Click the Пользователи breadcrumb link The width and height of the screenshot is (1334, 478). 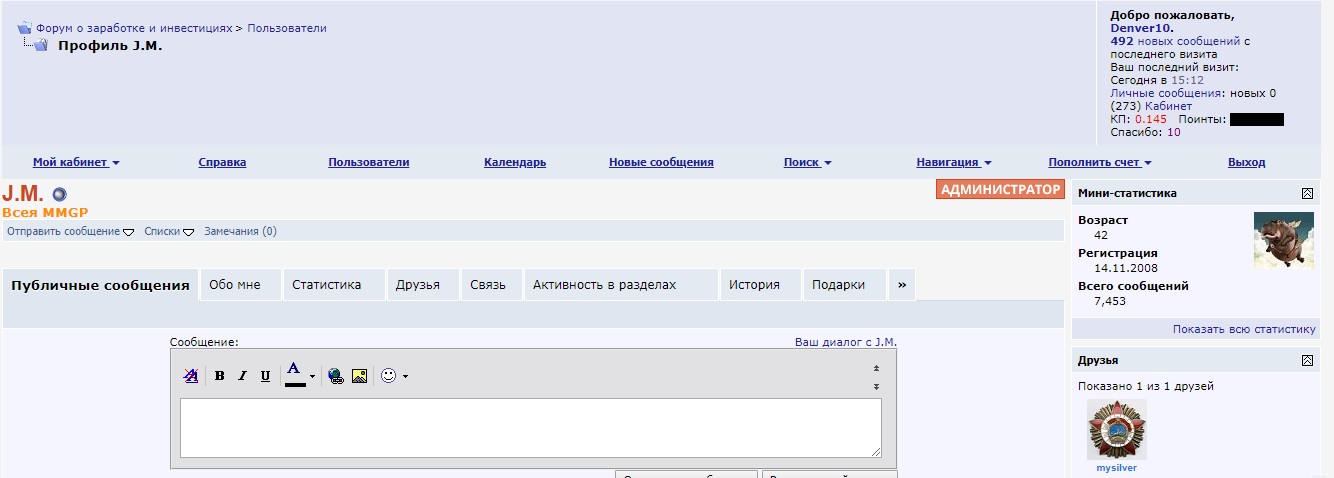(287, 28)
